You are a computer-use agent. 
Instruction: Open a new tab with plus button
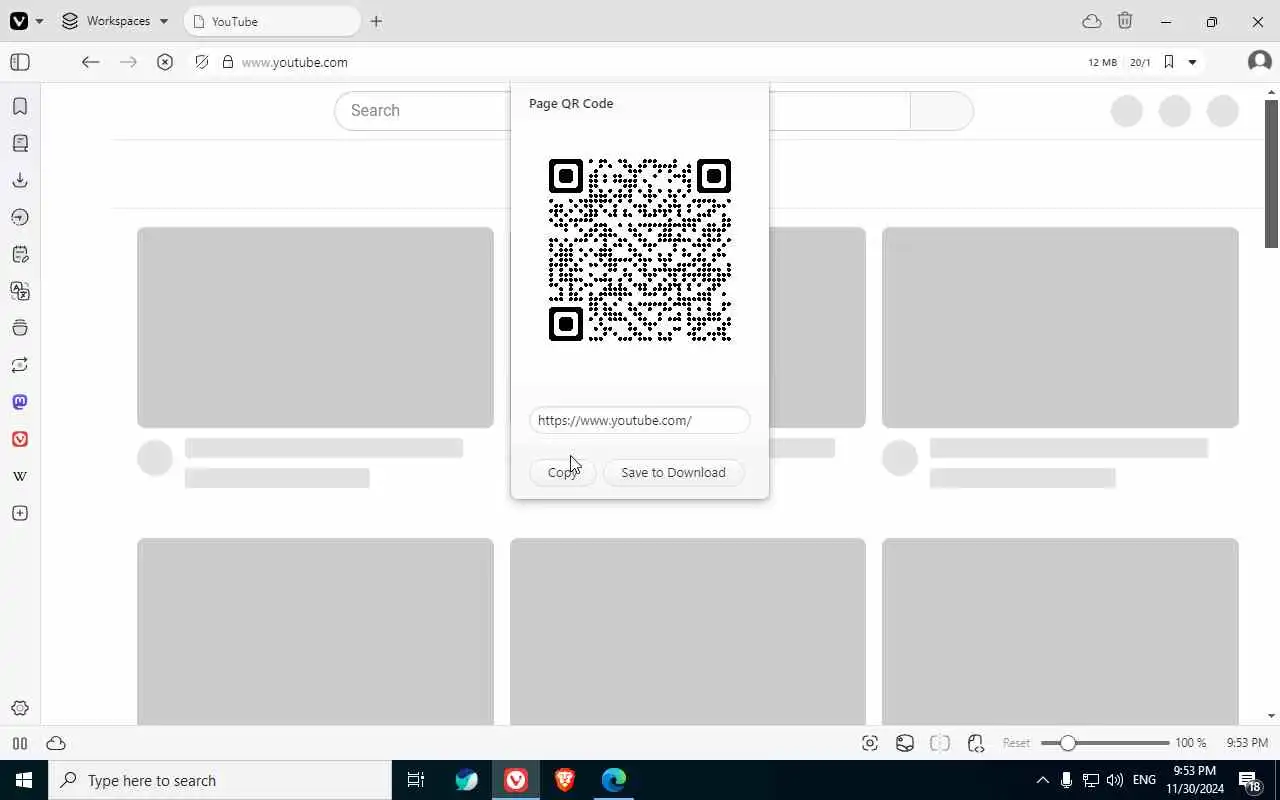click(376, 21)
